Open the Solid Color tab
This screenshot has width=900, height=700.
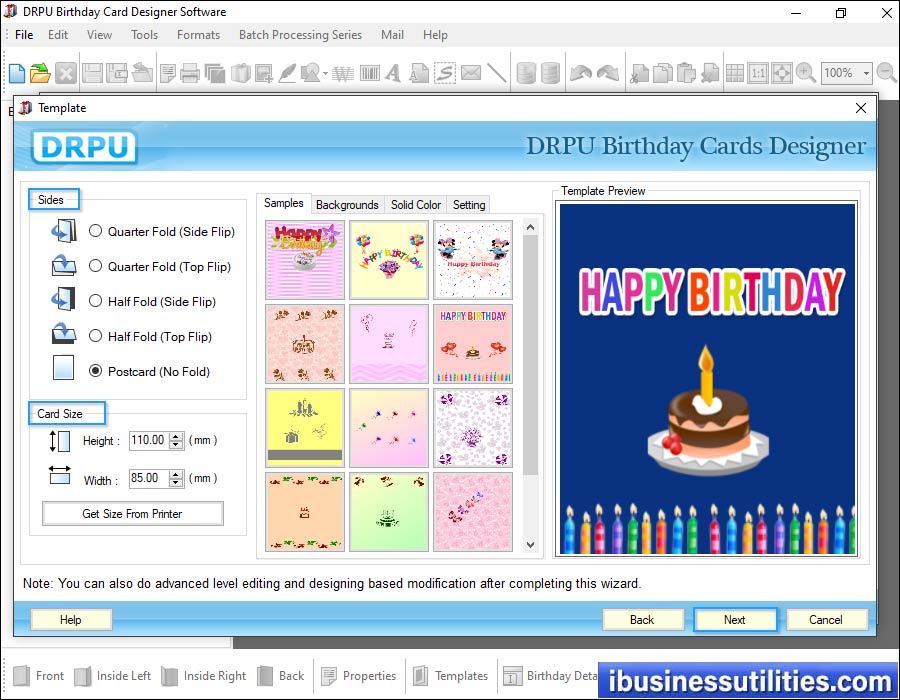[415, 205]
